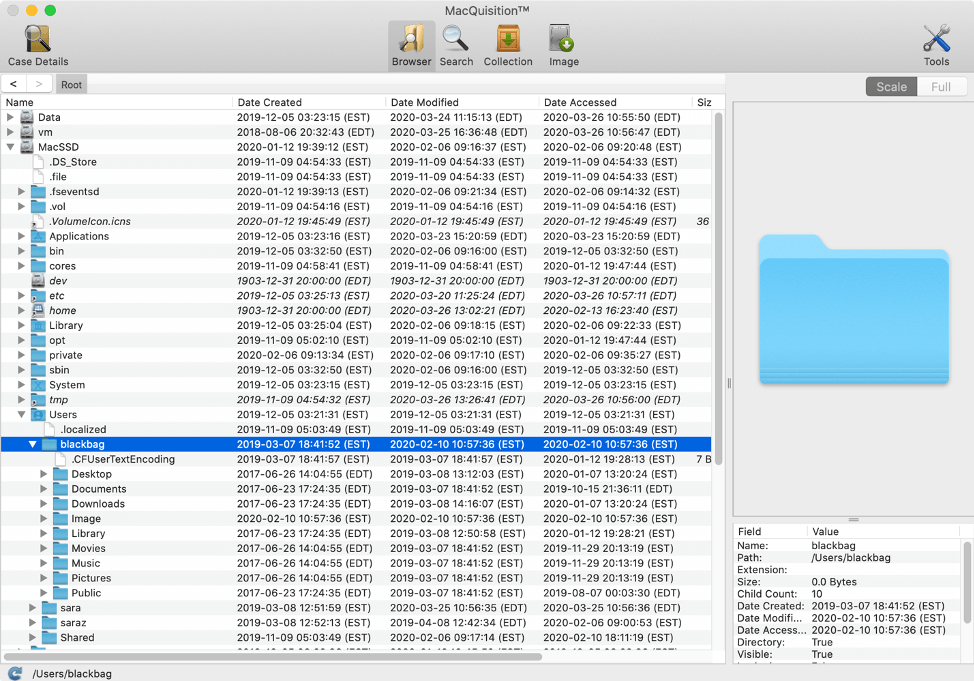
Task: Expand the Downloads folder
Action: tap(44, 504)
